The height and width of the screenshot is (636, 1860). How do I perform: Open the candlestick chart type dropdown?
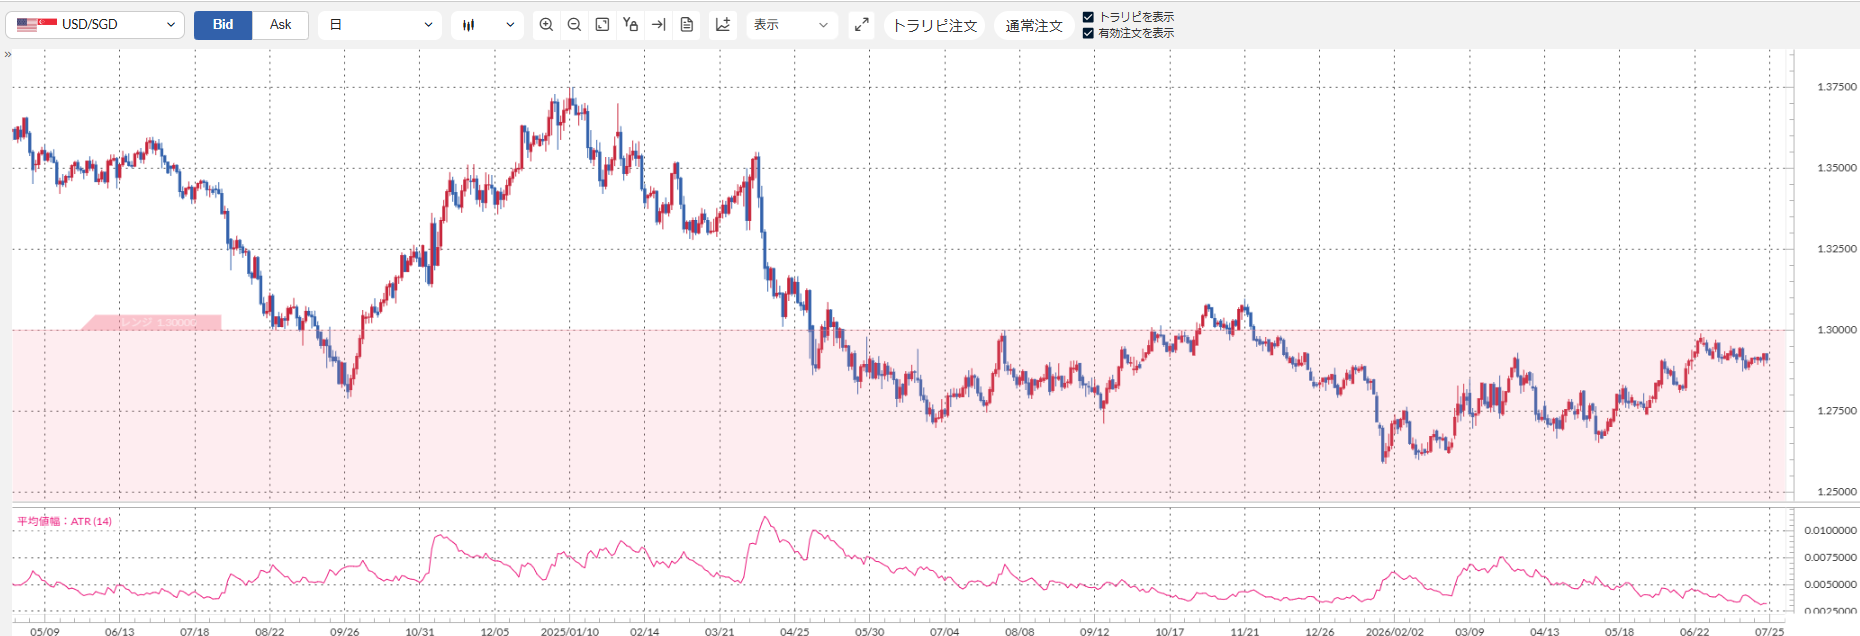tap(487, 25)
